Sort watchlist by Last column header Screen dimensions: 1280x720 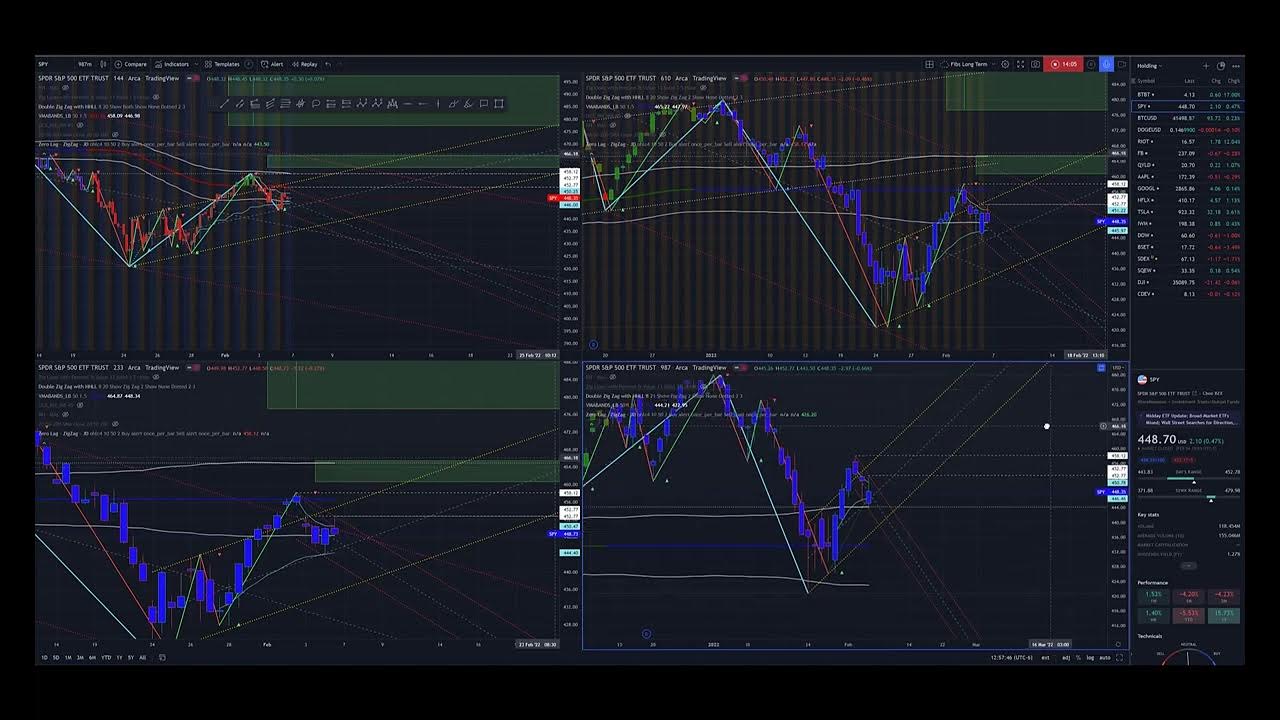tap(1189, 81)
